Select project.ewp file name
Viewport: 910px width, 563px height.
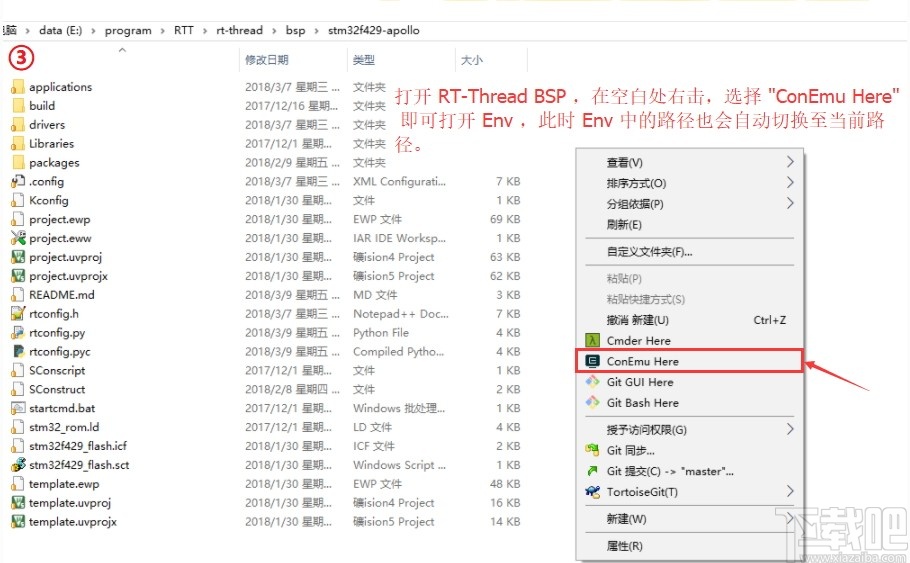tap(59, 219)
